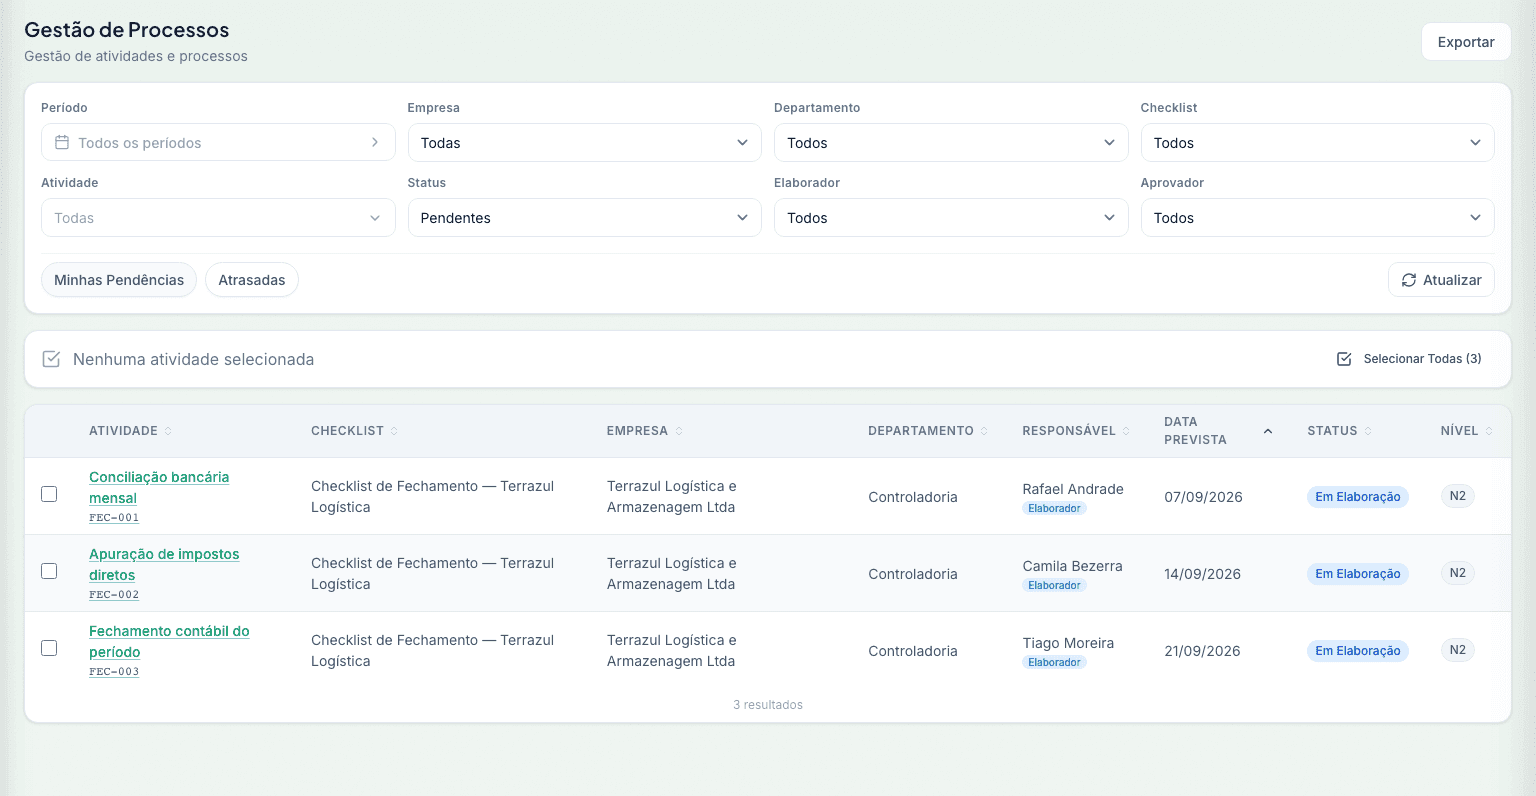Sort by Empresa column arrow icon
The image size is (1536, 796).
679,431
